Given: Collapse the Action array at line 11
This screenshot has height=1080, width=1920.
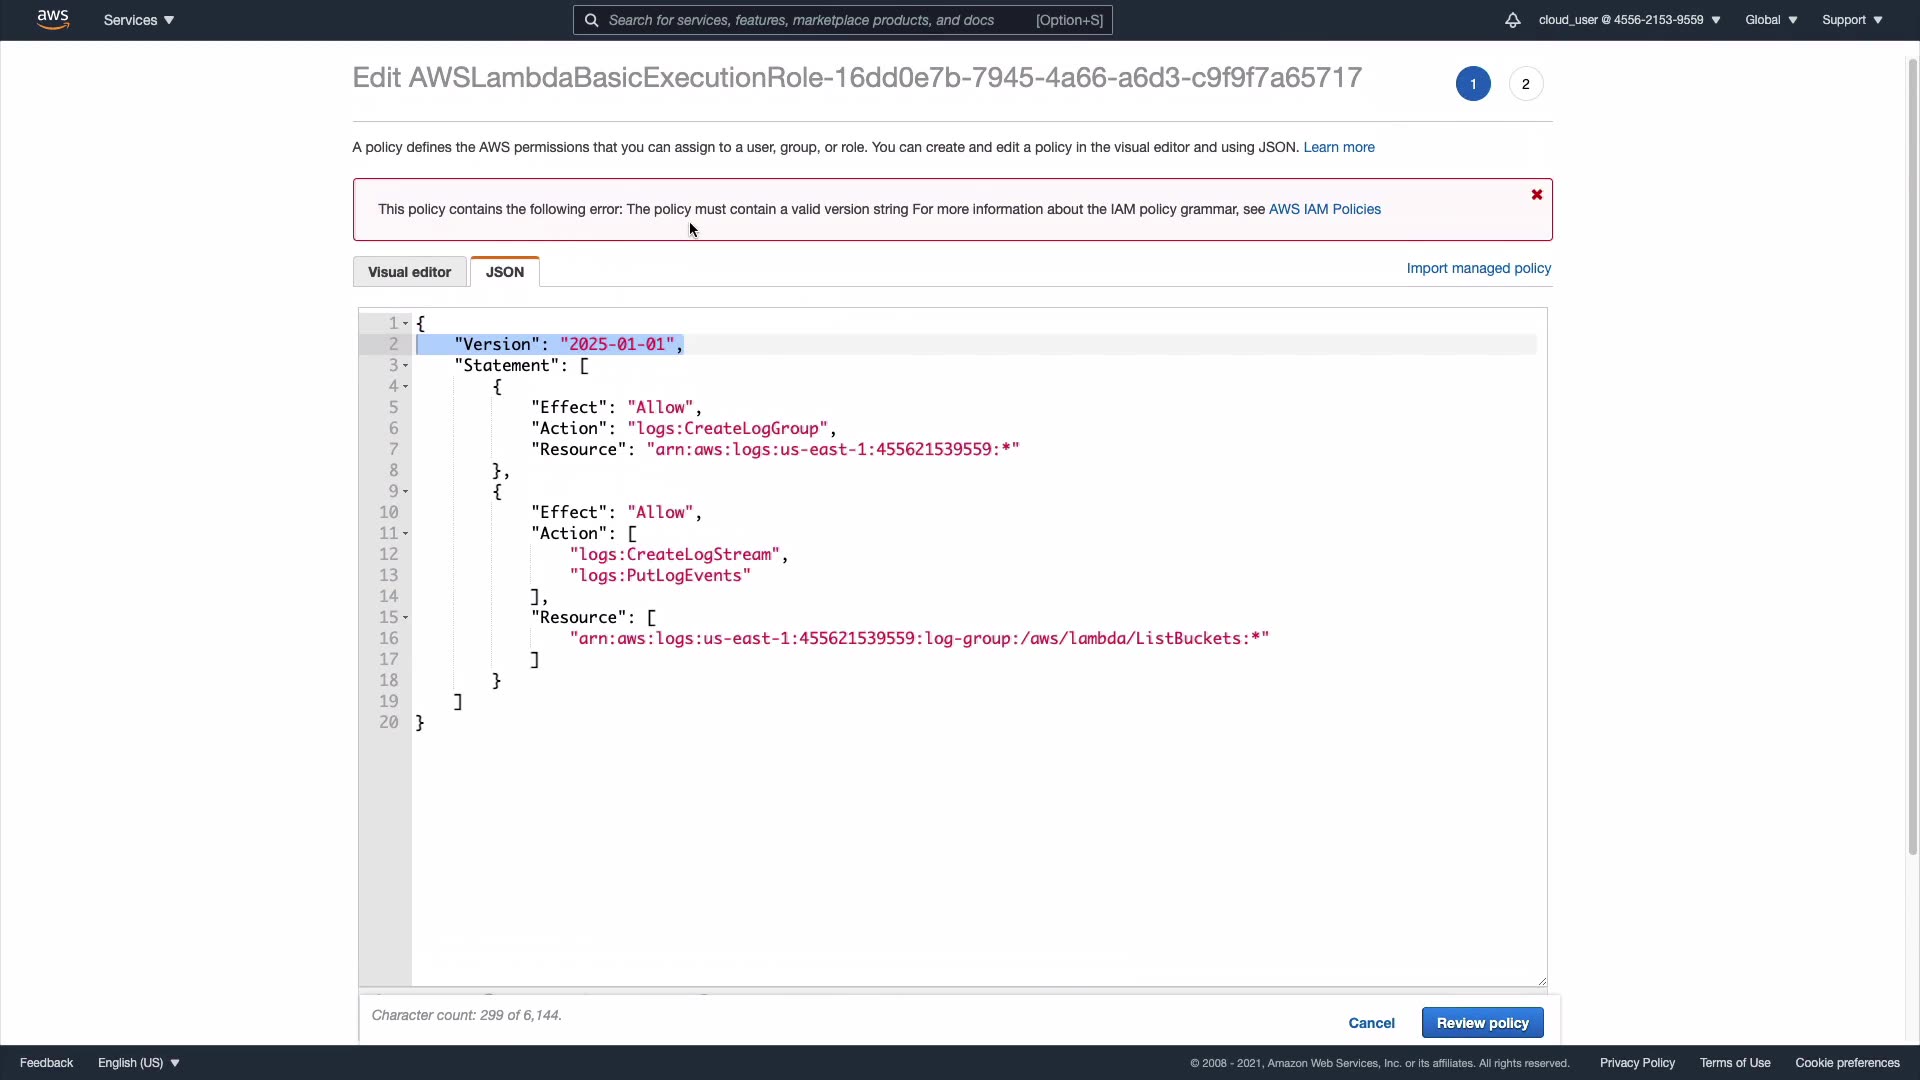Looking at the screenshot, I should tap(405, 534).
